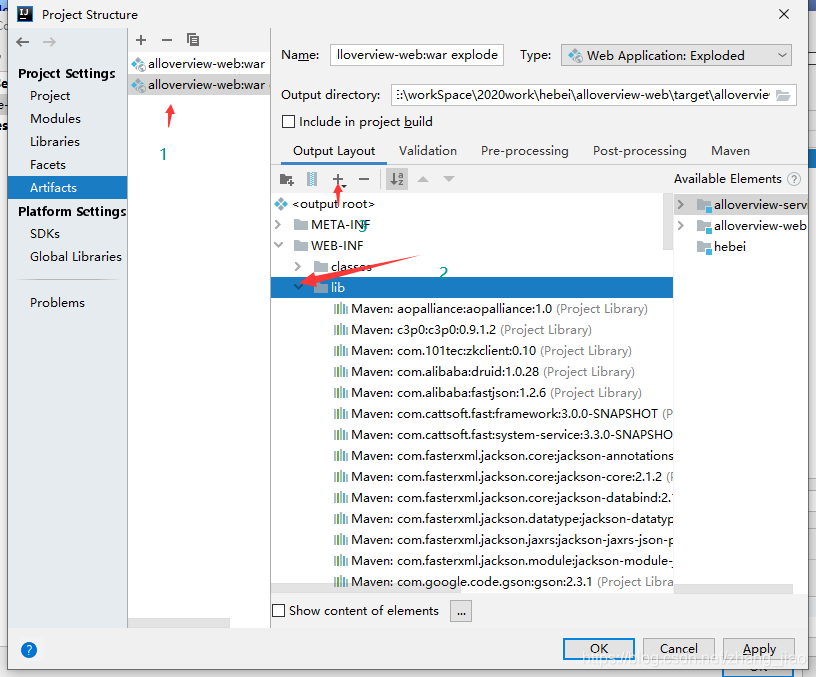Create a new directory in the output layout

[x=287, y=177]
